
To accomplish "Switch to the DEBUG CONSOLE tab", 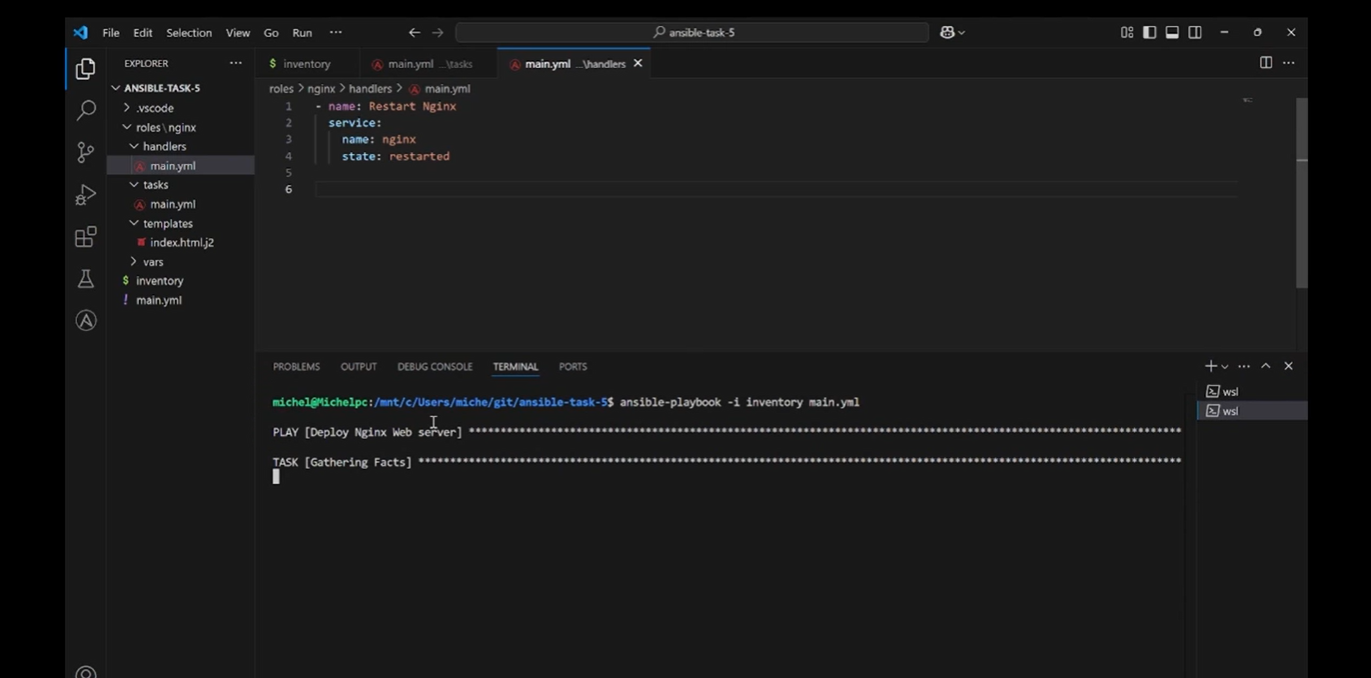I will pos(435,367).
